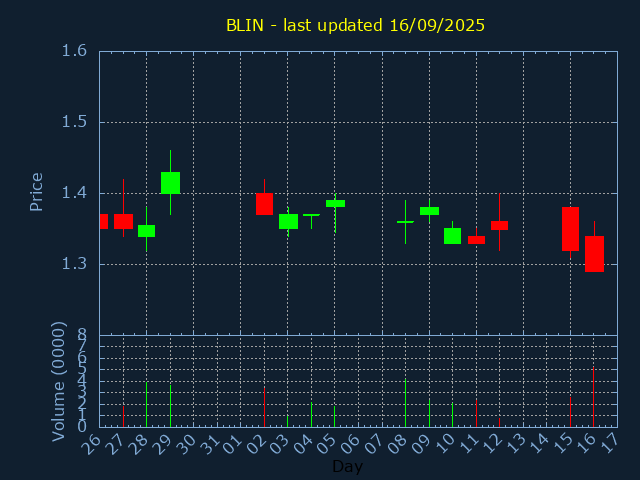This screenshot has height=480, width=640.
Task: Pick the red candlestick body for day 12
Action: tap(499, 225)
